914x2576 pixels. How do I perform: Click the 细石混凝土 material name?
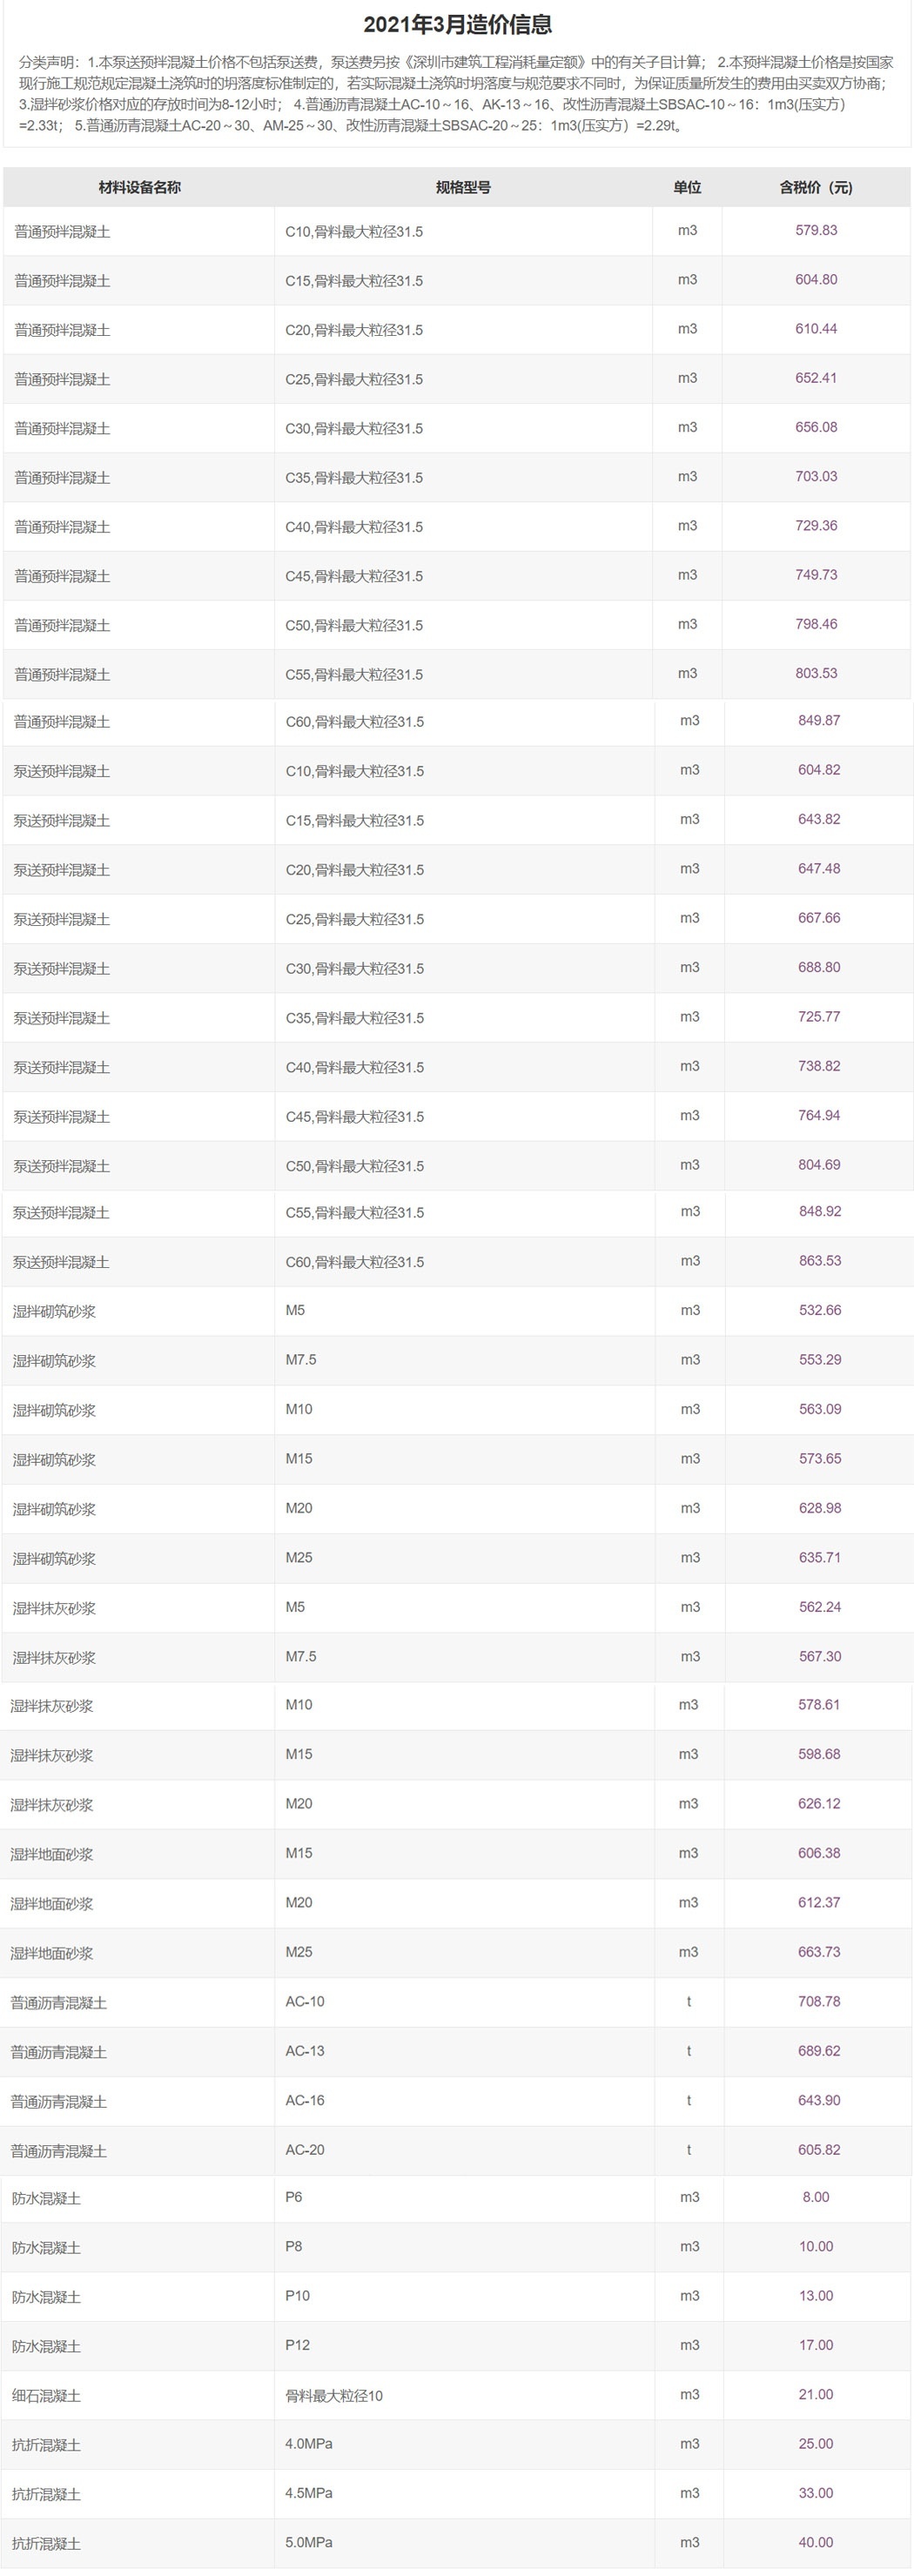(46, 2395)
